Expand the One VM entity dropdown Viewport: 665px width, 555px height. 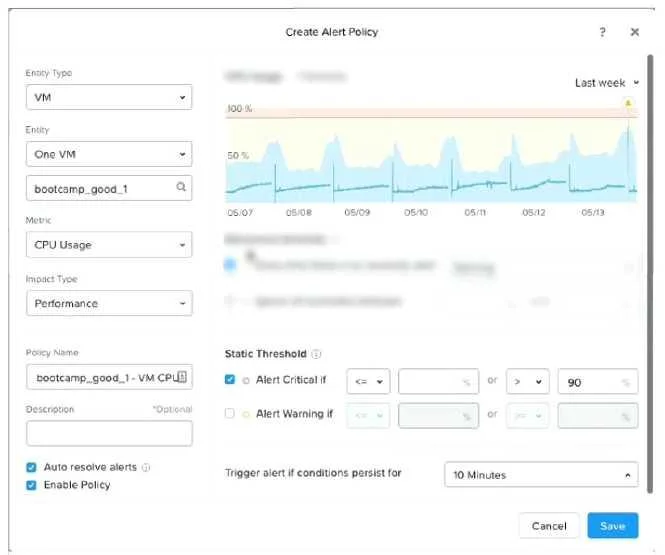(x=109, y=154)
